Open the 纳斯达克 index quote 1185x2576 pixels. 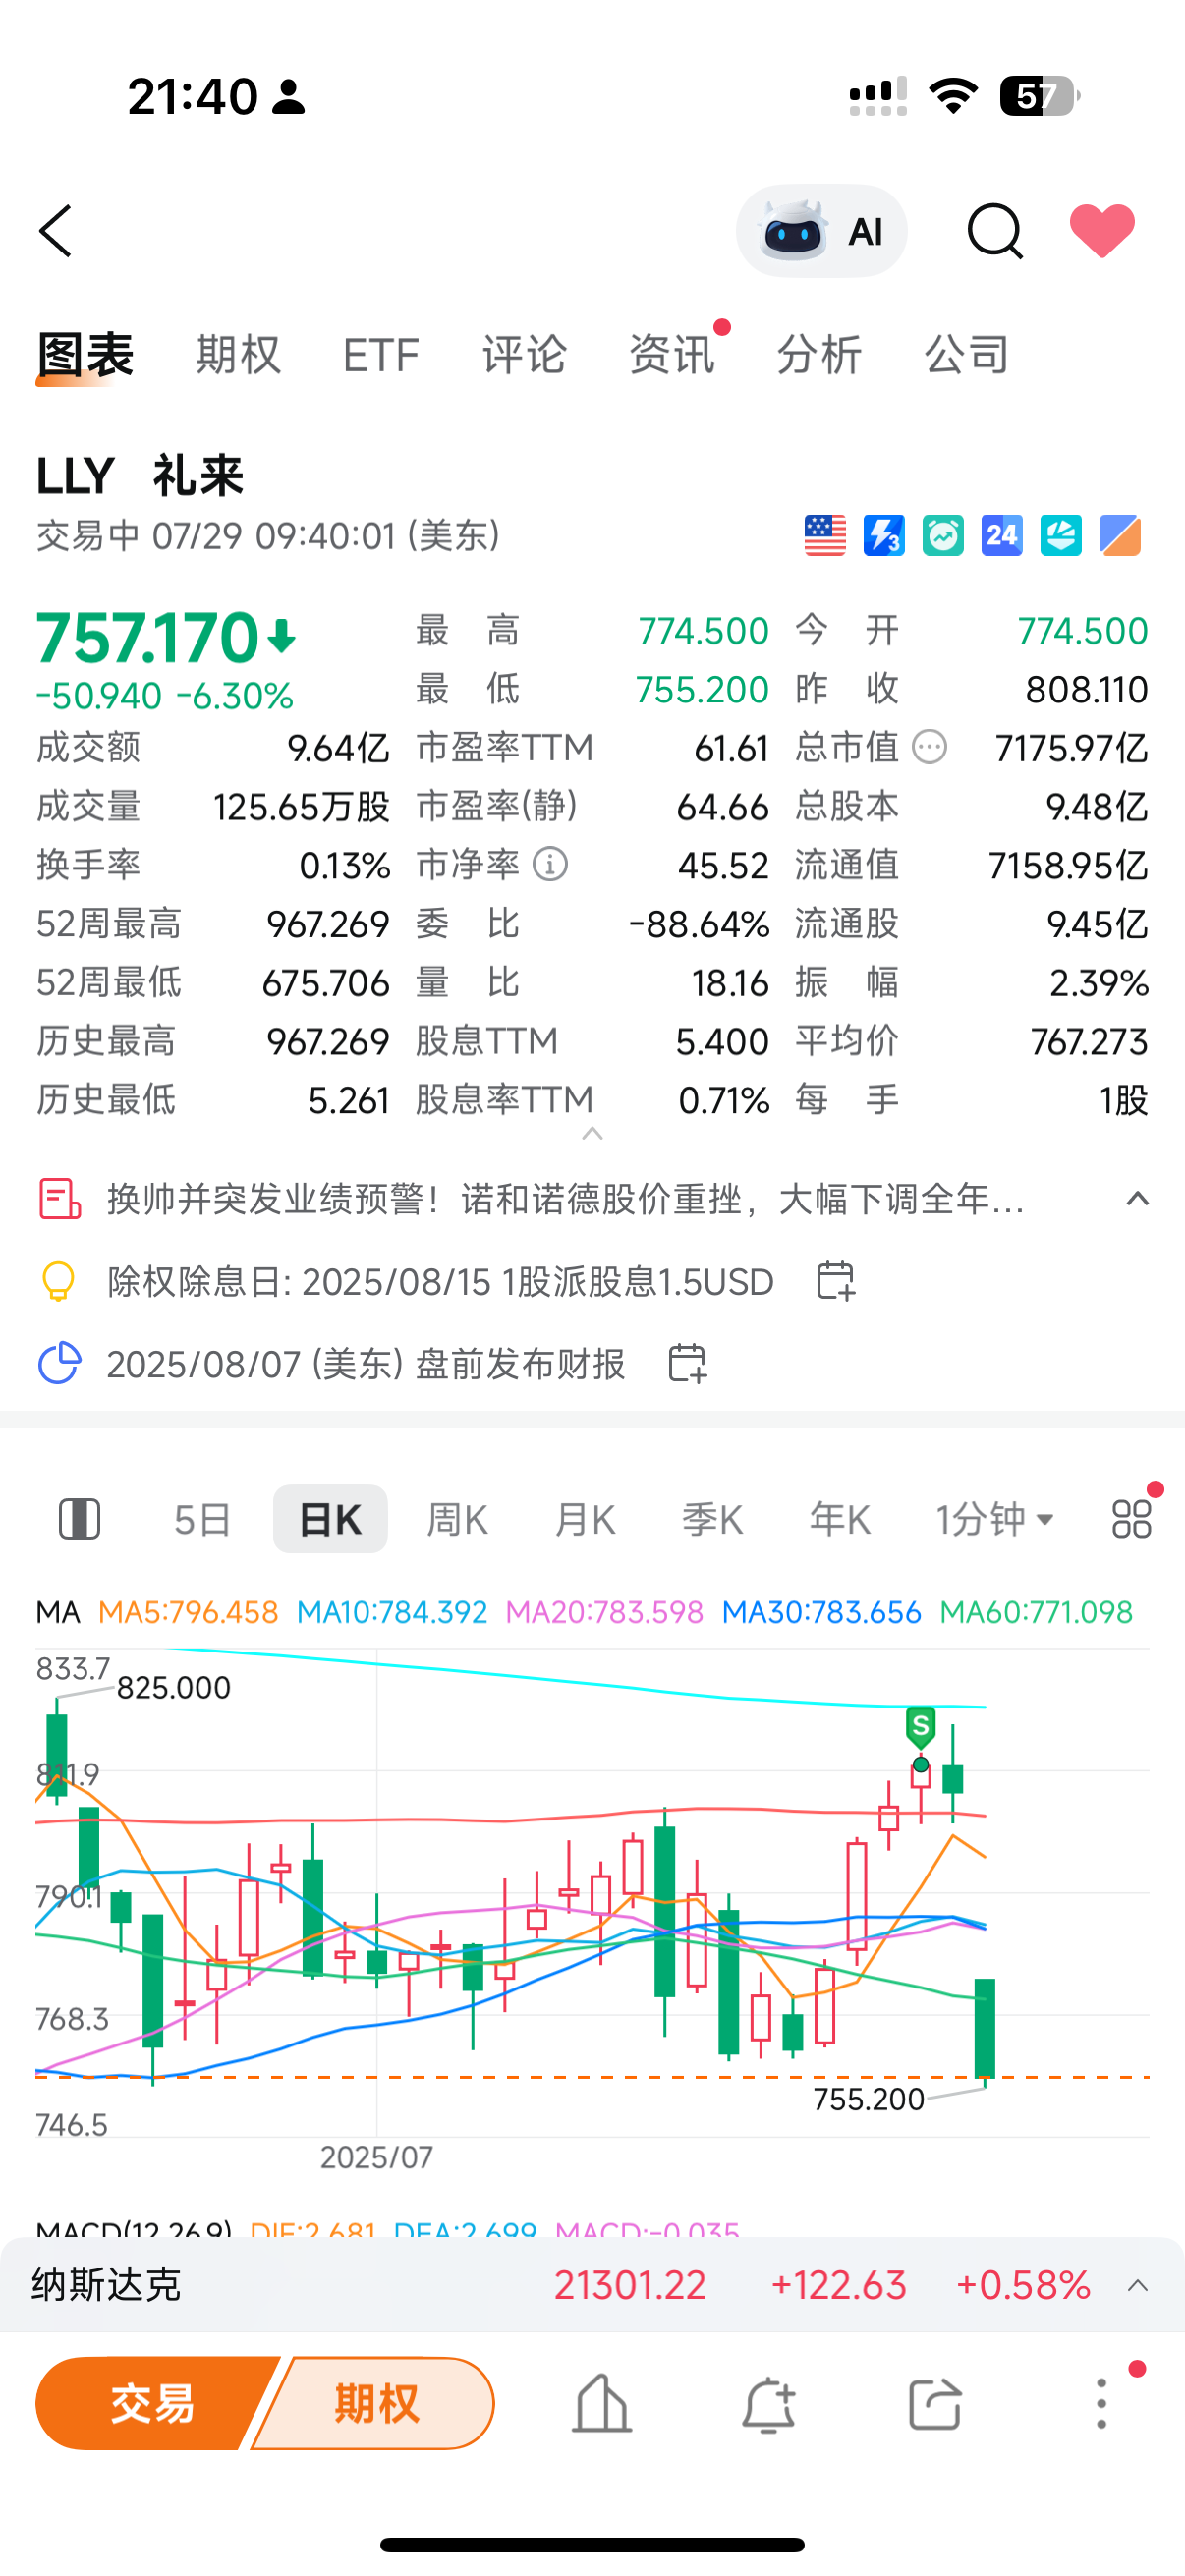(x=592, y=2285)
